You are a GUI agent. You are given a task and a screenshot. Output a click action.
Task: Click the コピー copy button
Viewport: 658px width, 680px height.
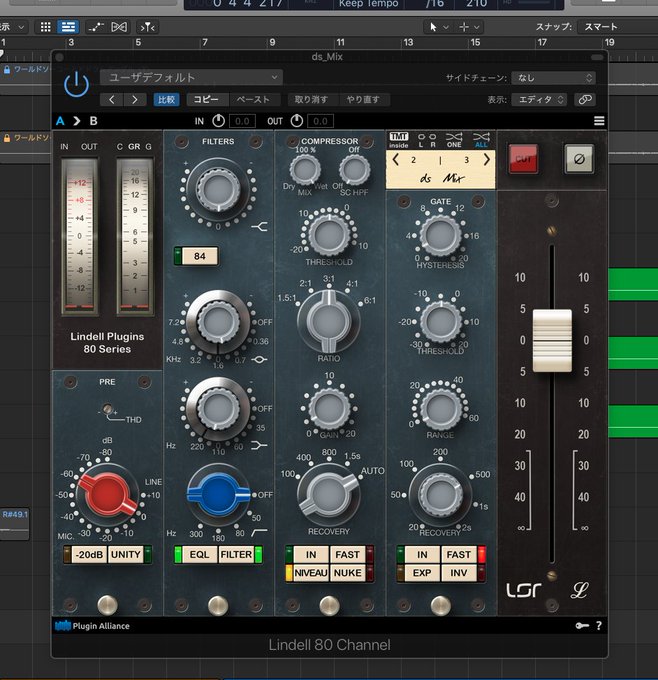(206, 100)
